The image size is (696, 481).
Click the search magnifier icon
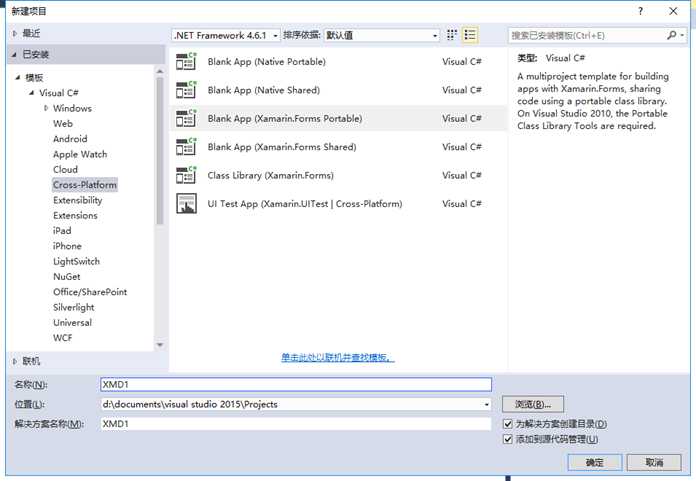pyautogui.click(x=672, y=35)
